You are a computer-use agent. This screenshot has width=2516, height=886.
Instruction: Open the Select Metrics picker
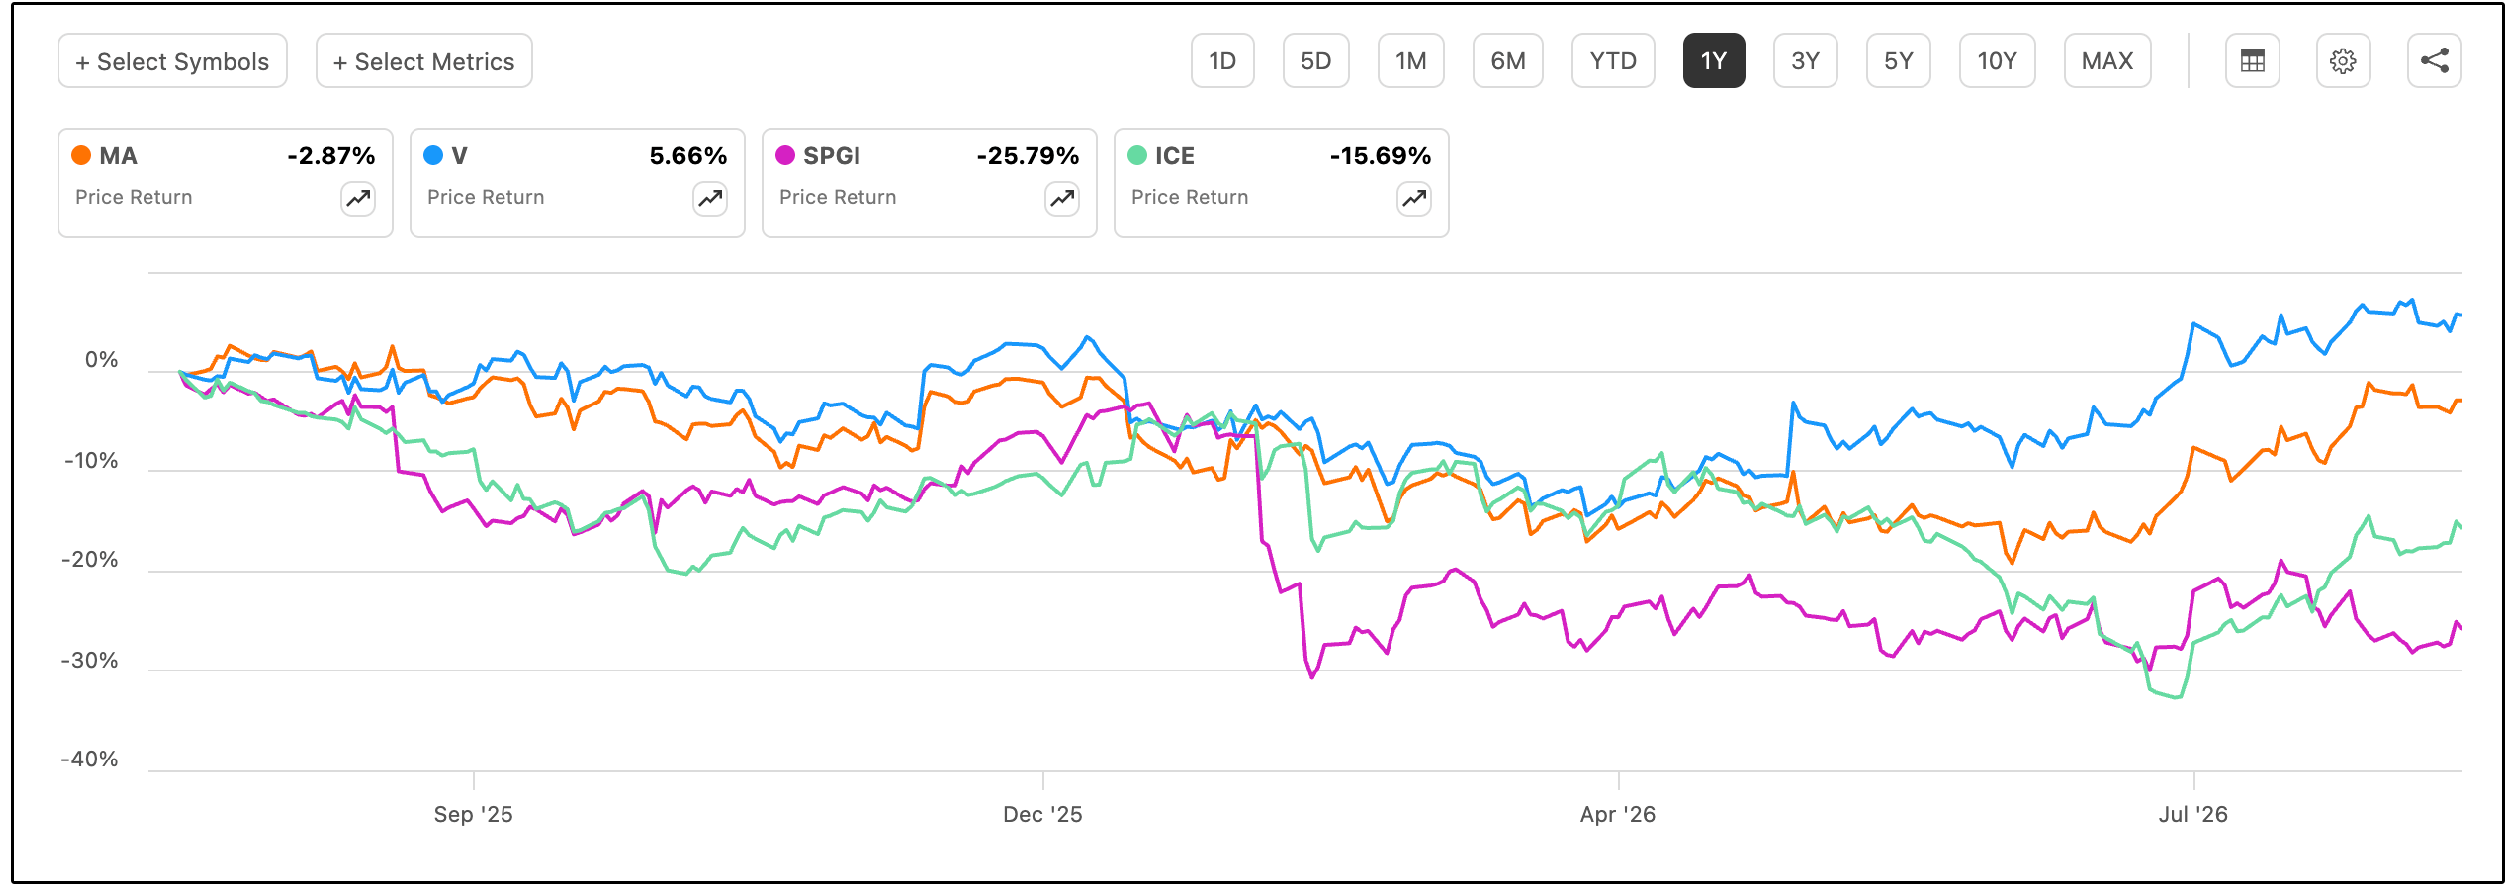pyautogui.click(x=424, y=61)
